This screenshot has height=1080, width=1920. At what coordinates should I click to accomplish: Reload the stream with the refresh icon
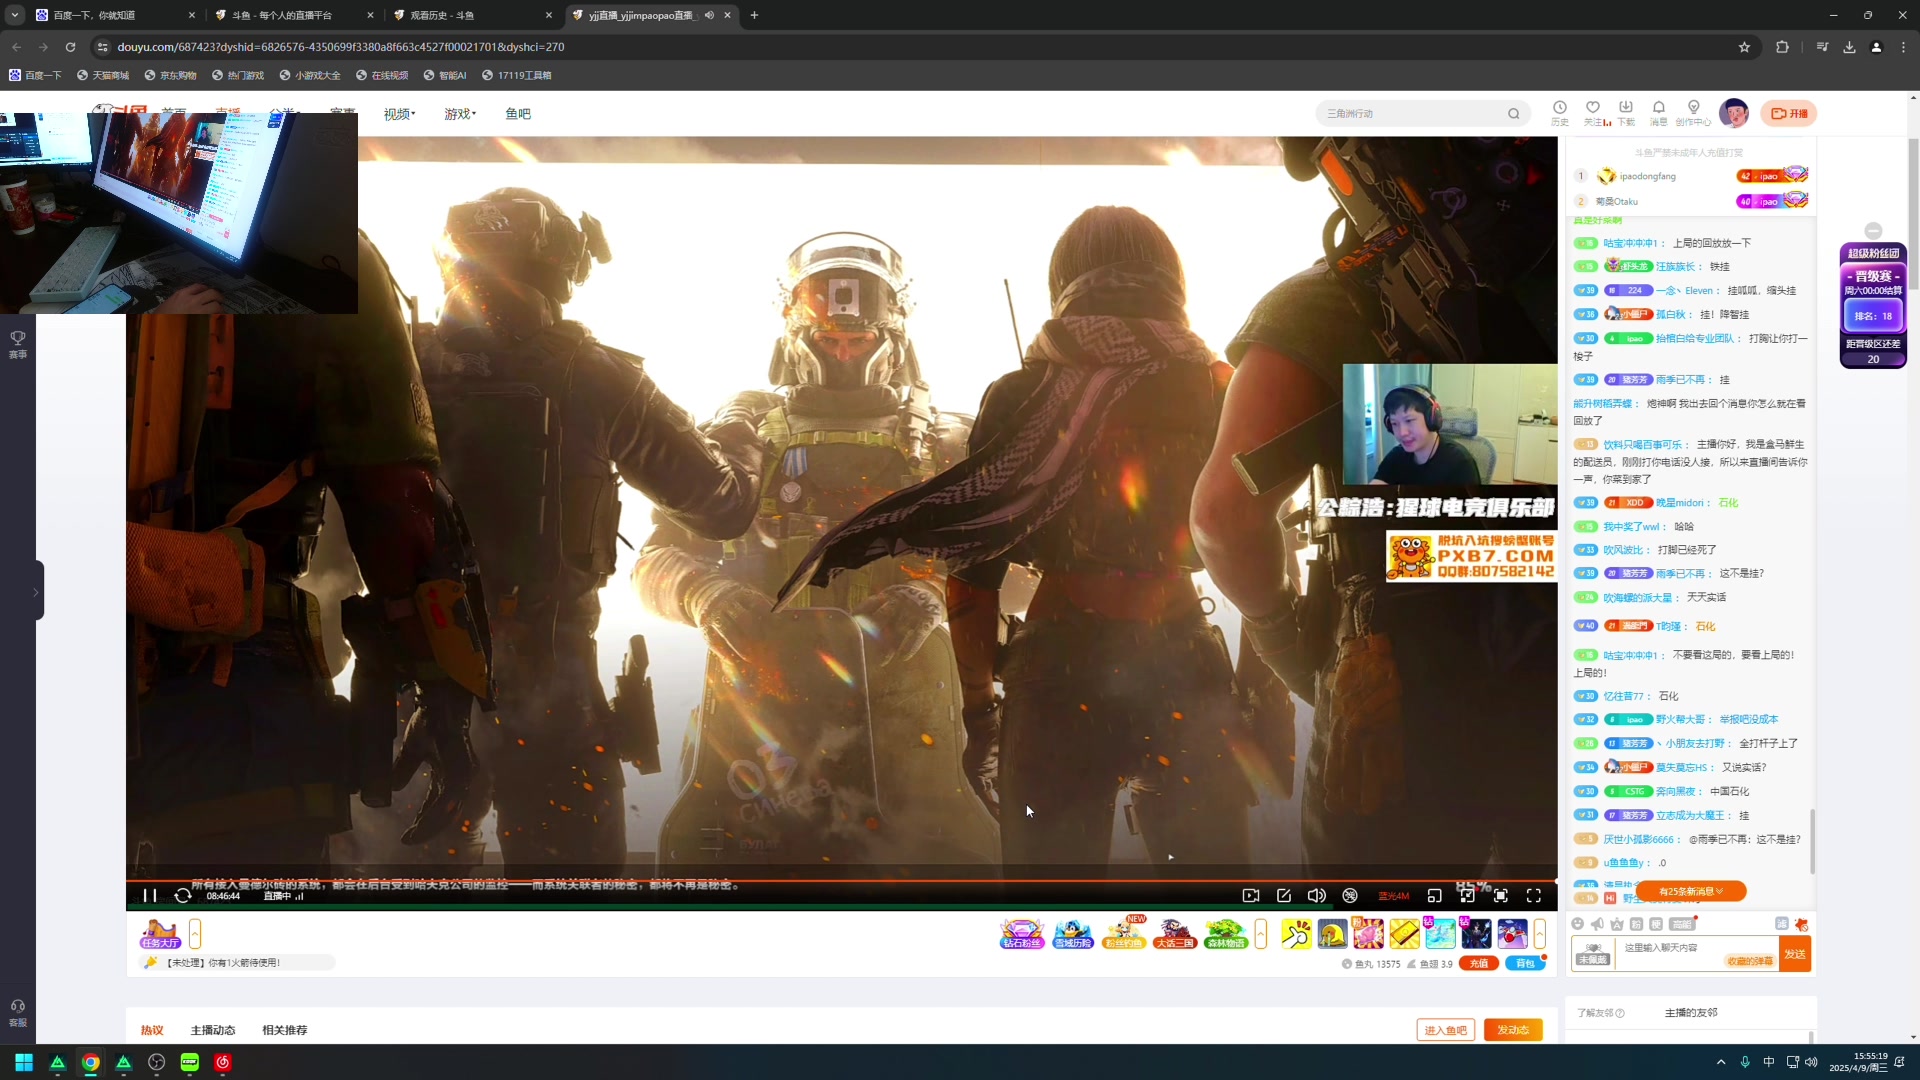(x=183, y=895)
